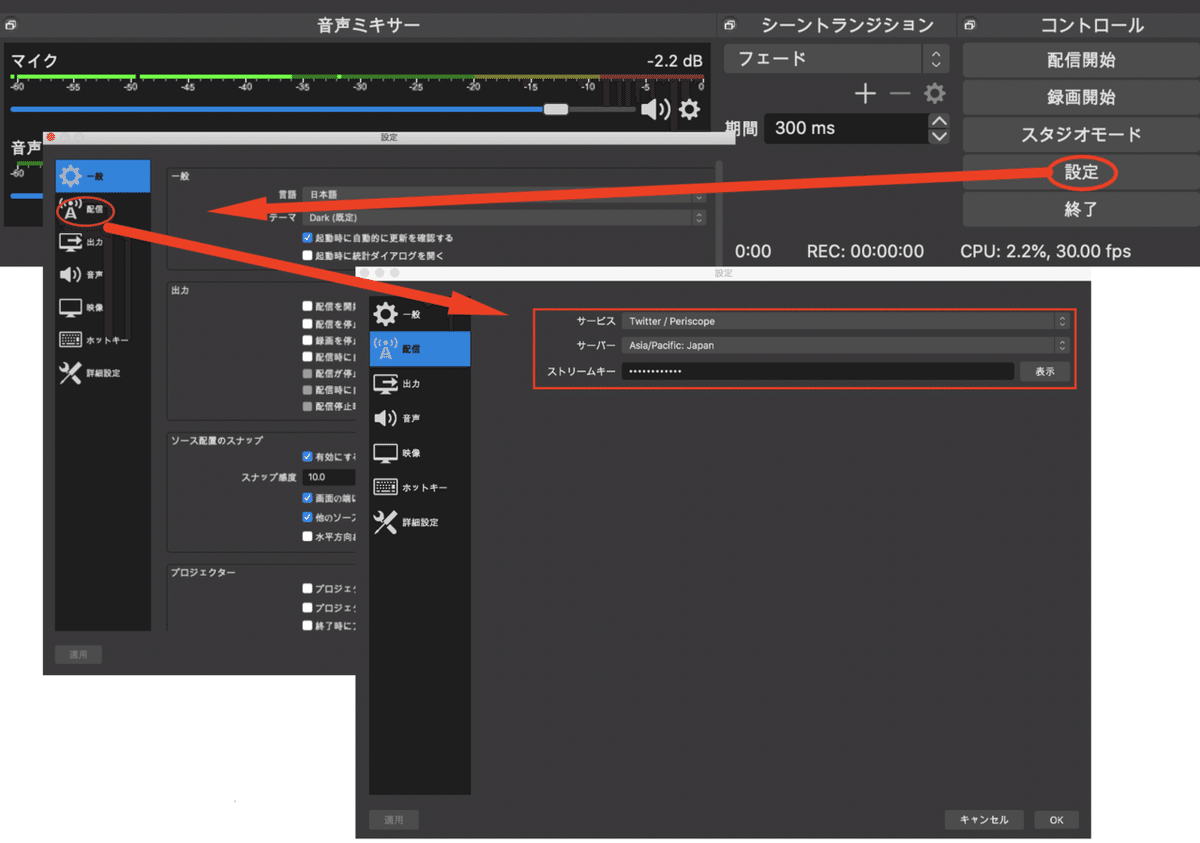Click status text "CPU: 2.2%, 30.00 fps"
Image resolution: width=1200 pixels, height=843 pixels.
[x=1046, y=251]
